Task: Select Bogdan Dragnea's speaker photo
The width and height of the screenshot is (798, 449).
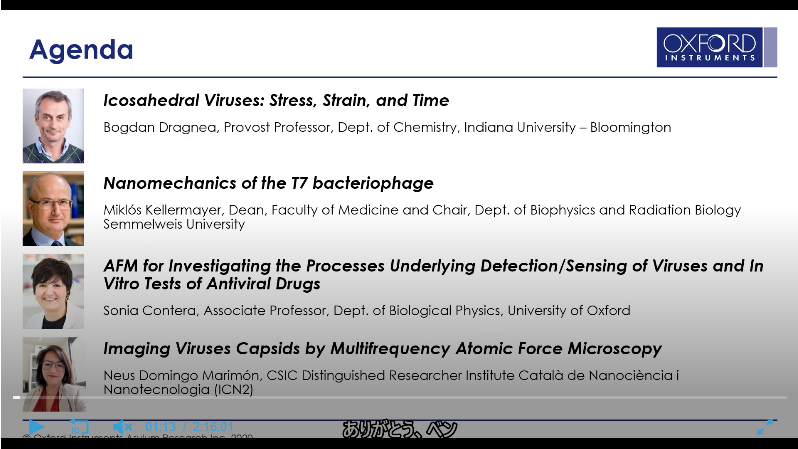Action: [x=53, y=126]
